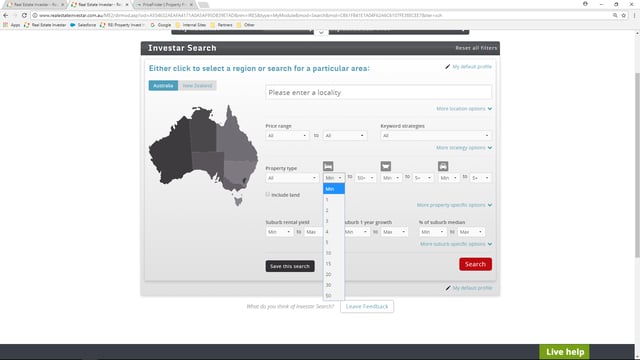Viewport: 640px width, 360px height.
Task: Open Partners bookmark folder
Action: (x=221, y=25)
